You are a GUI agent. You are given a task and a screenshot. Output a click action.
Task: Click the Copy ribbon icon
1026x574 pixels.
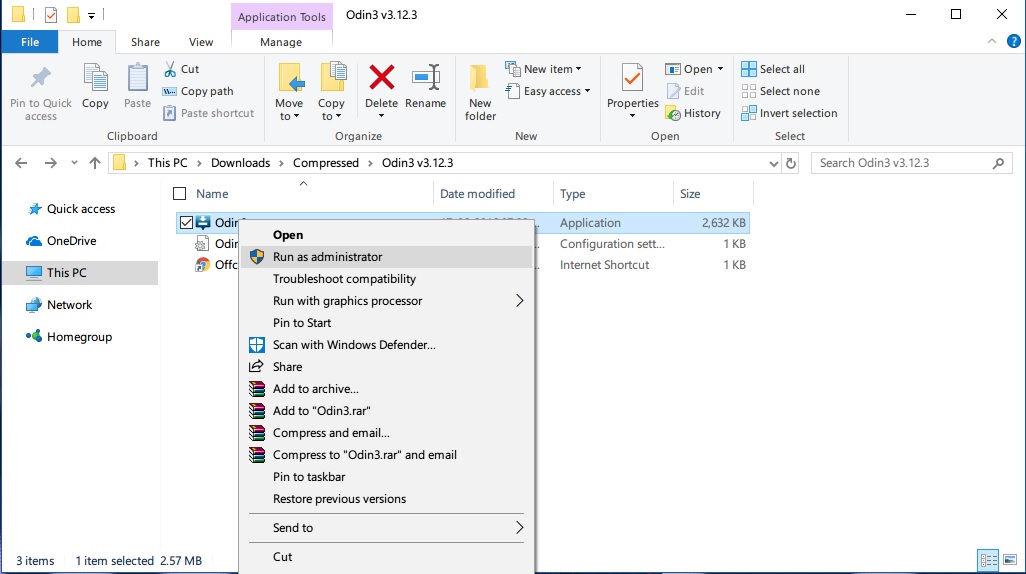tap(96, 78)
